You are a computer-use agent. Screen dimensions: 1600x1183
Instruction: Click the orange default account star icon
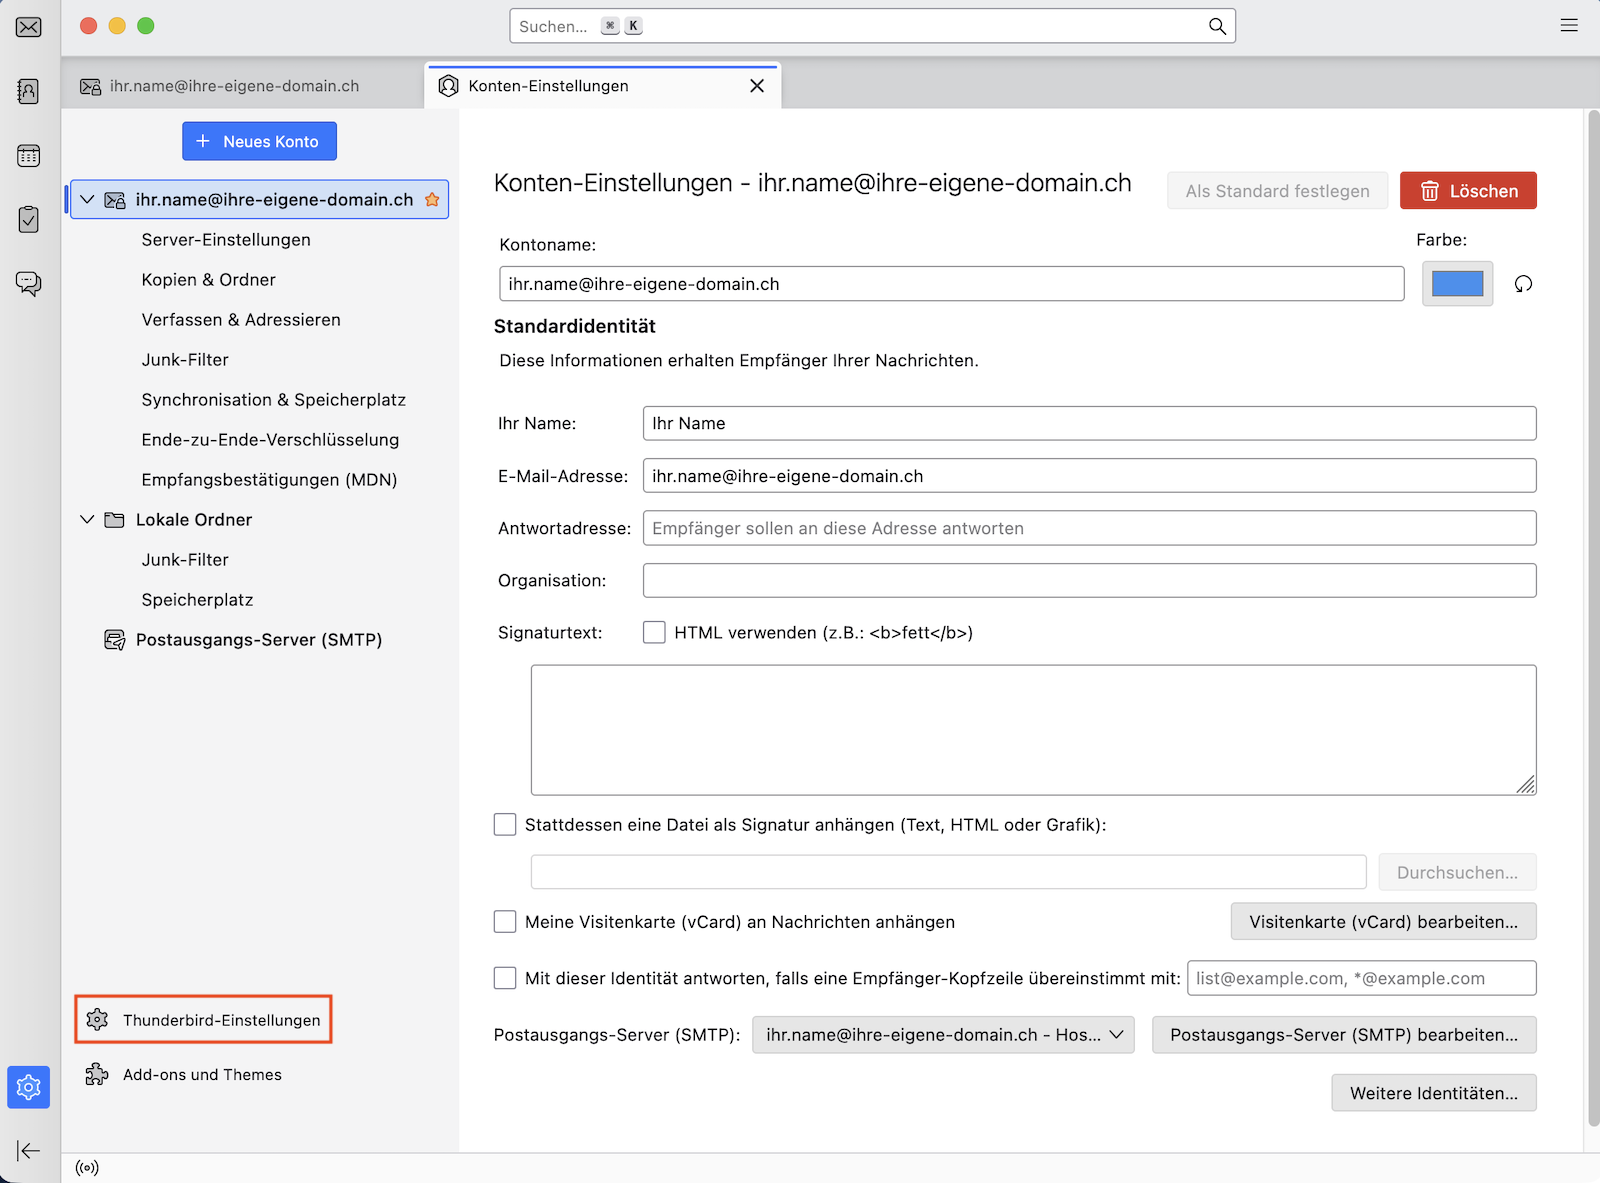432,199
